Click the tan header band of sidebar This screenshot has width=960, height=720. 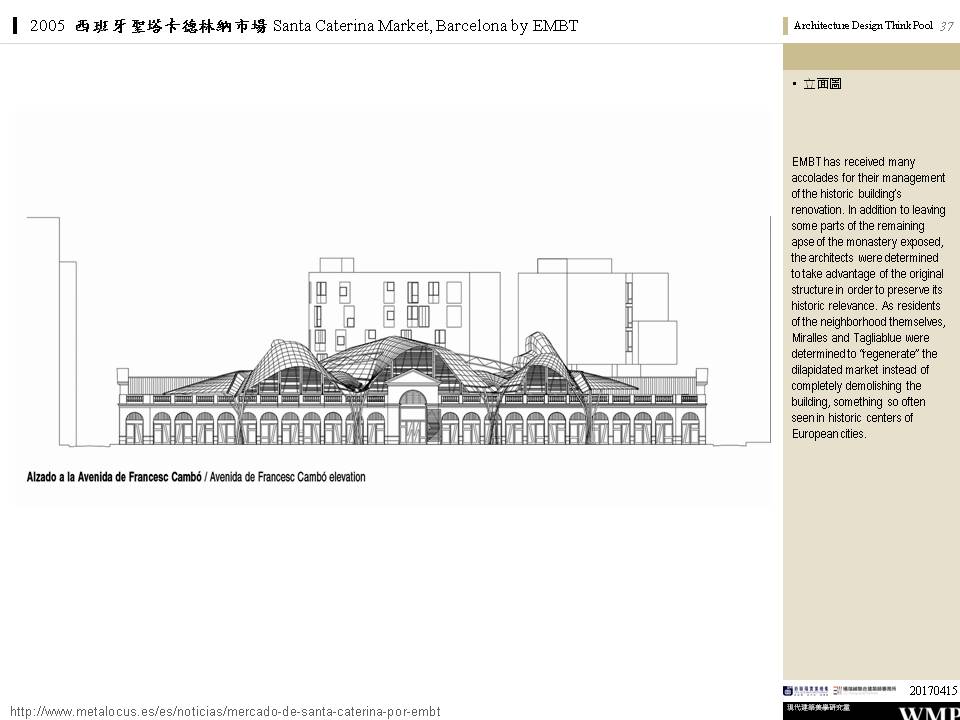click(871, 57)
